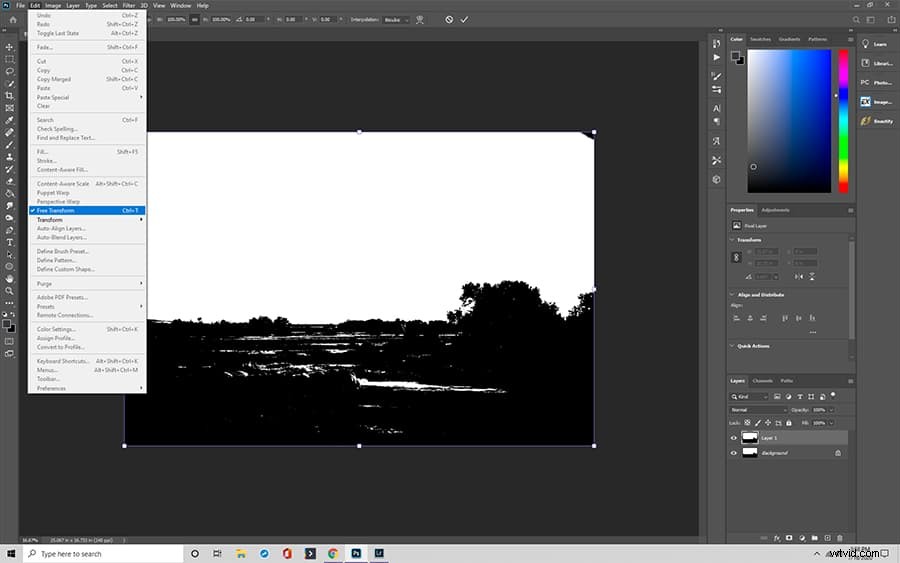Open the Image menu
The width and height of the screenshot is (900, 563).
53,5
